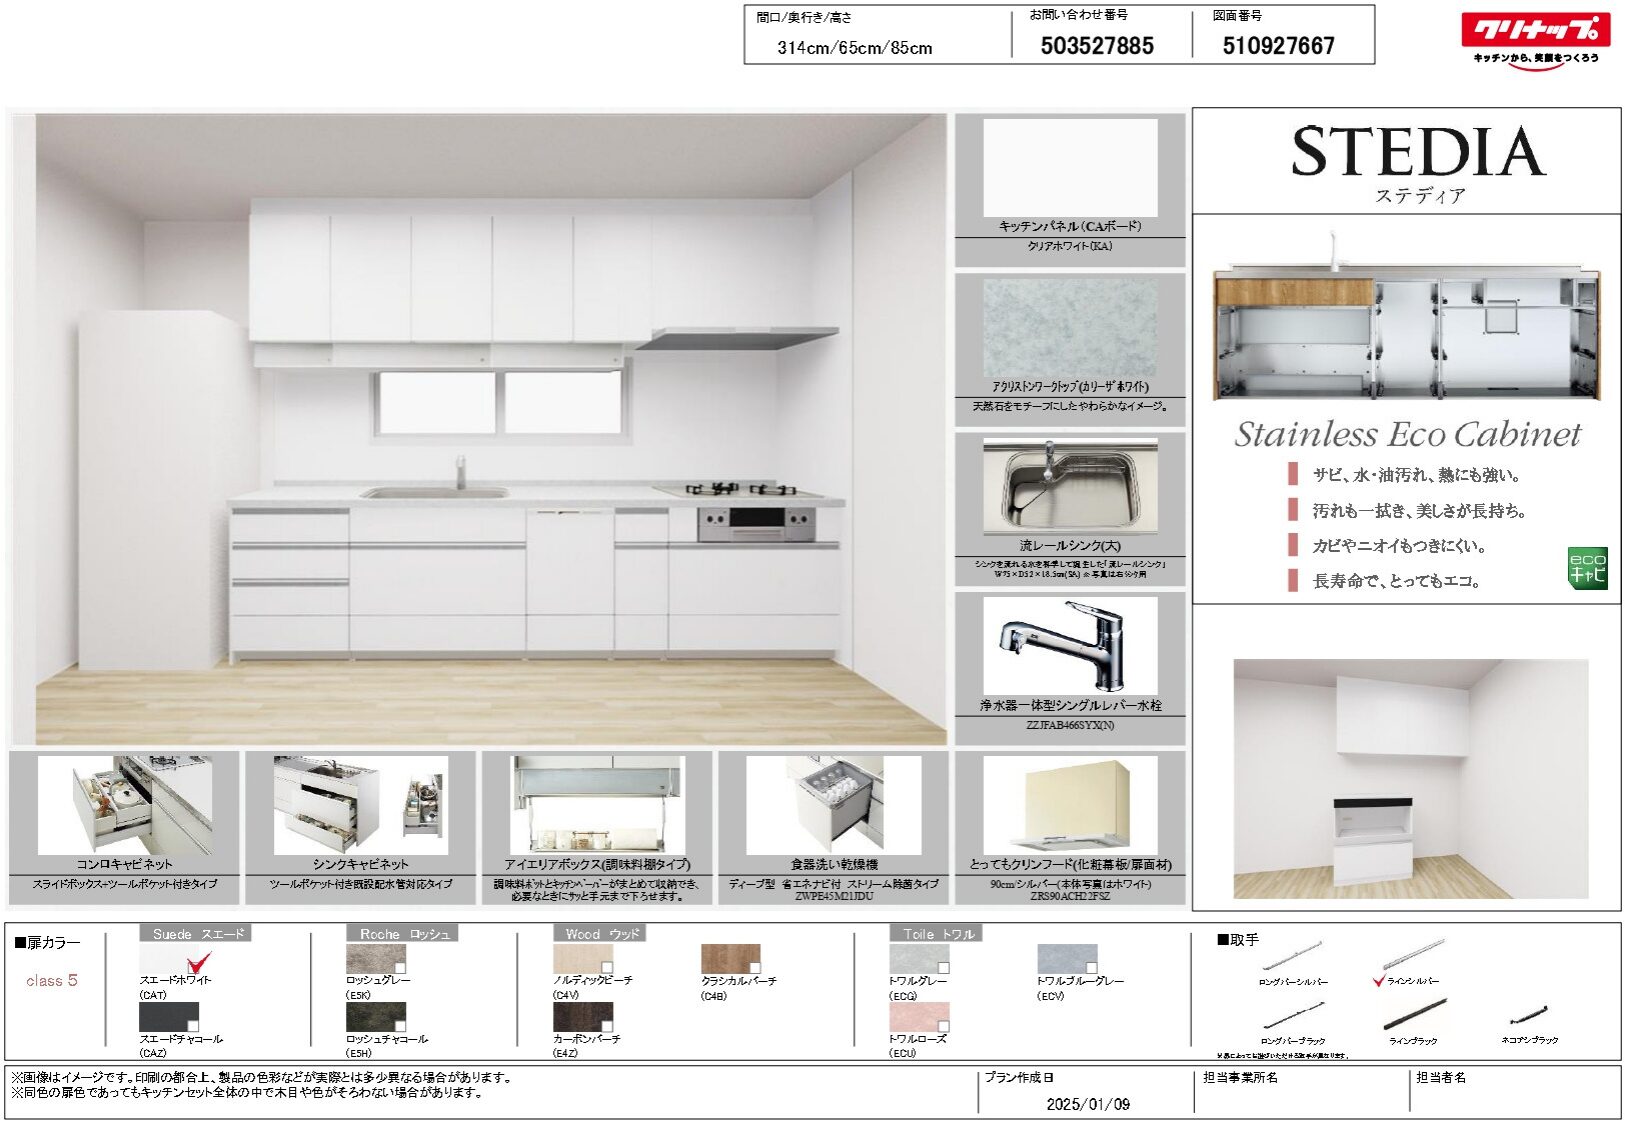
Task: Tick the ロッシュグレー checkbox
Action: [400, 968]
